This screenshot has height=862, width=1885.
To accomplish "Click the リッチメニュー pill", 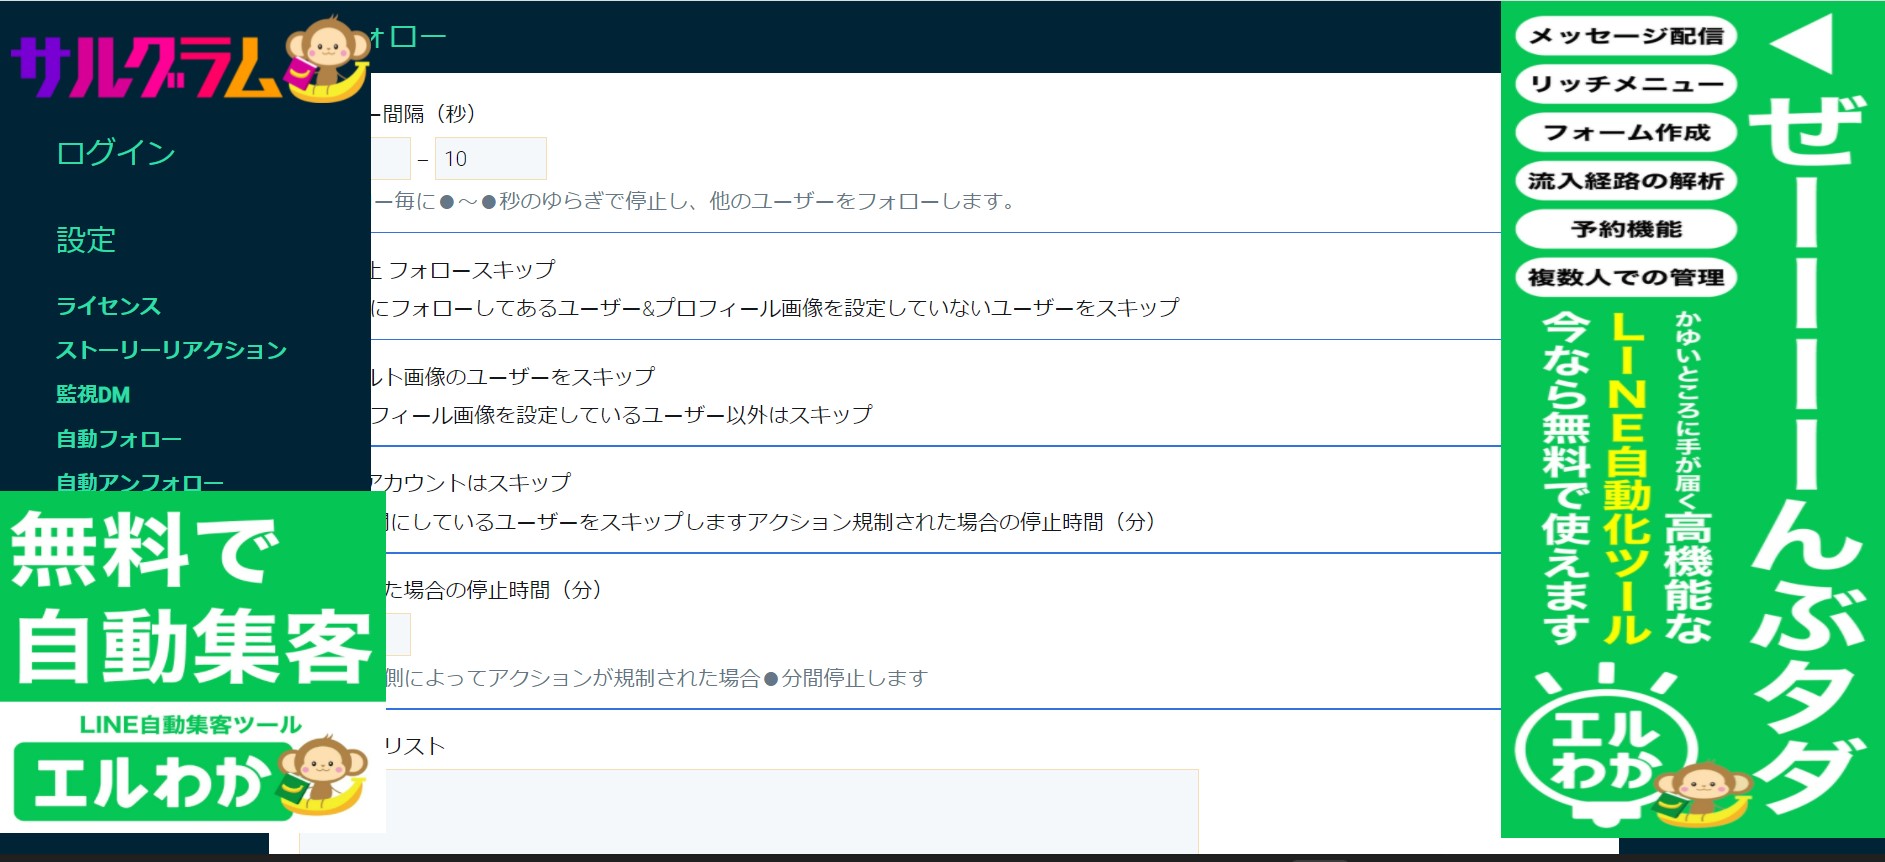I will [1626, 84].
